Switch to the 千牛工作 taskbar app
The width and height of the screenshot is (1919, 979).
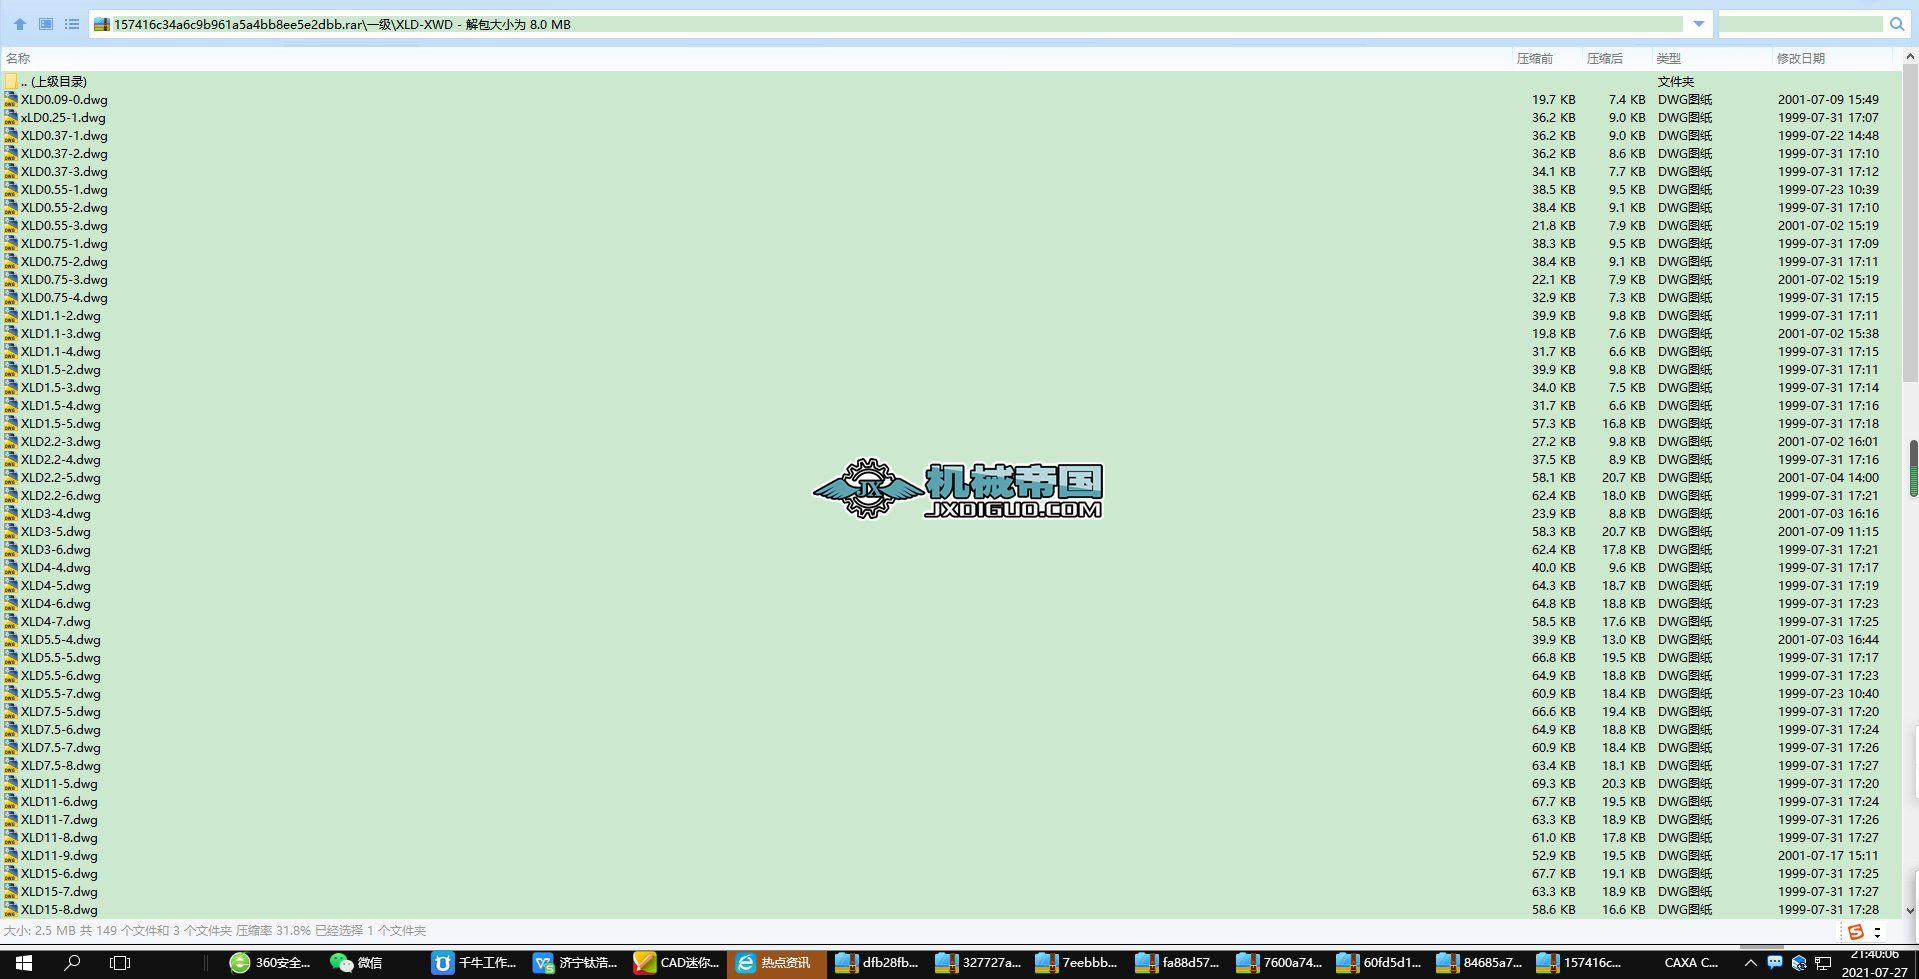pos(474,962)
